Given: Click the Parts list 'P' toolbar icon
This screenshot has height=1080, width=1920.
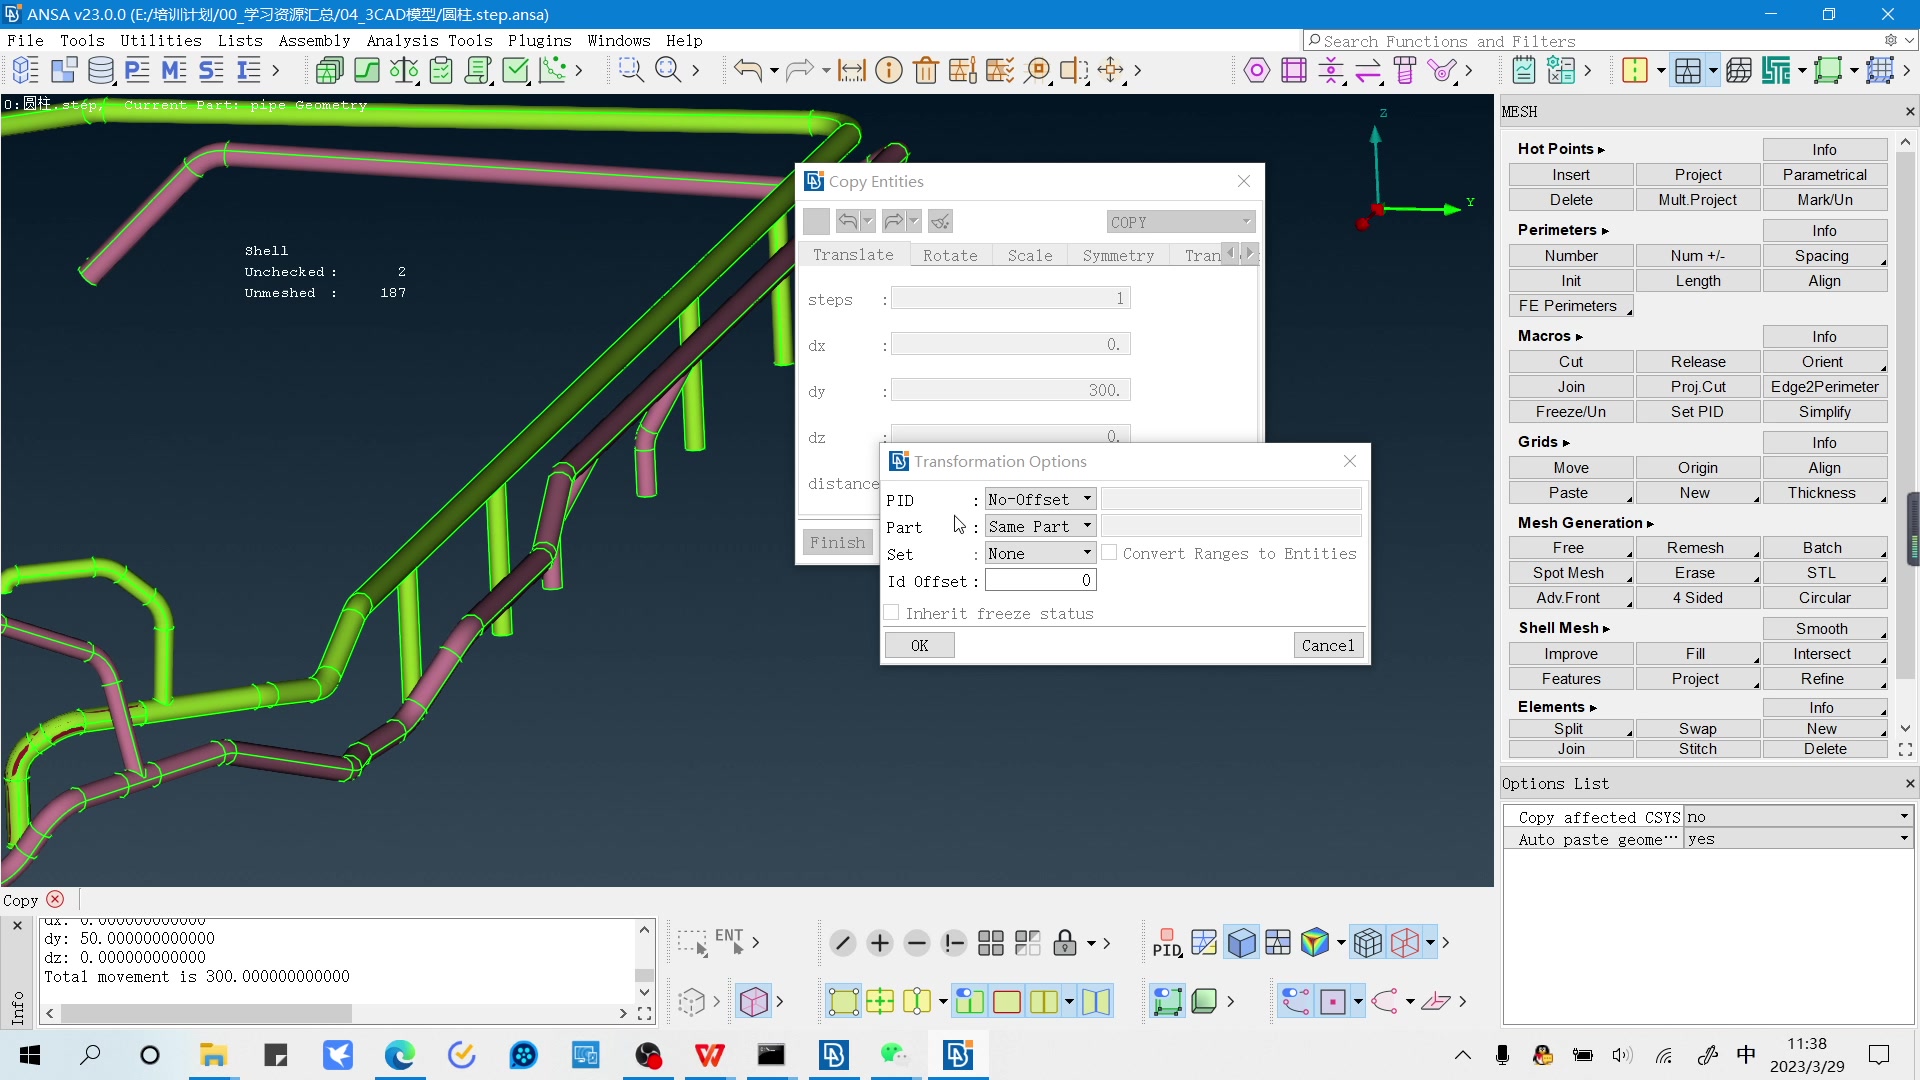Looking at the screenshot, I should 137,71.
